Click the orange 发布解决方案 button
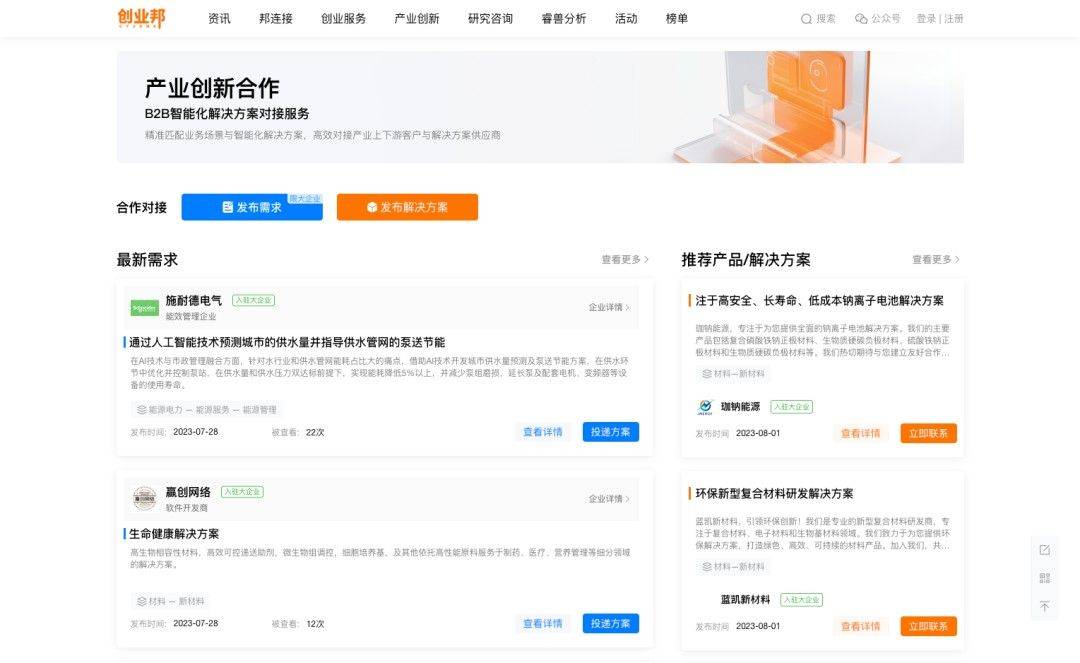 (x=407, y=207)
